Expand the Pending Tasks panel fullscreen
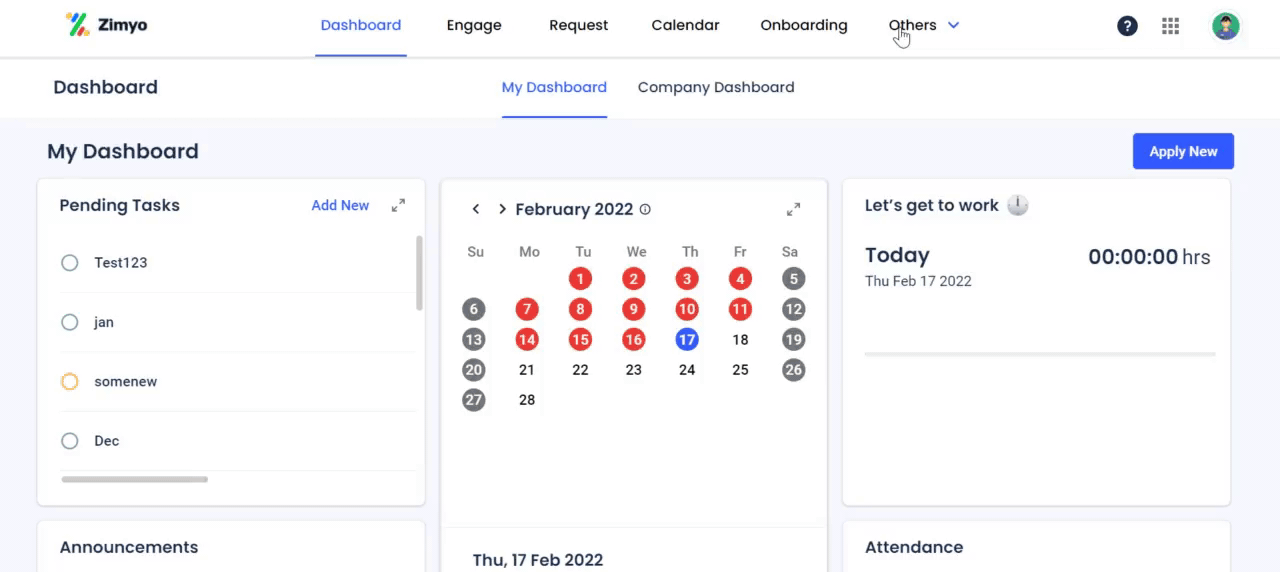The height and width of the screenshot is (572, 1280). coord(398,205)
